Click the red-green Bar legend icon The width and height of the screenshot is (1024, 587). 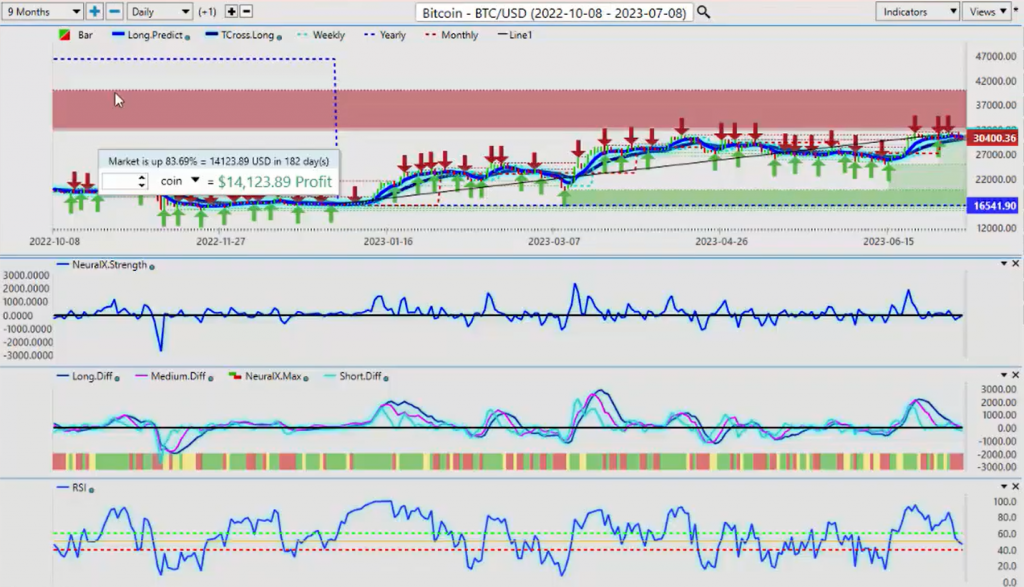[65, 35]
